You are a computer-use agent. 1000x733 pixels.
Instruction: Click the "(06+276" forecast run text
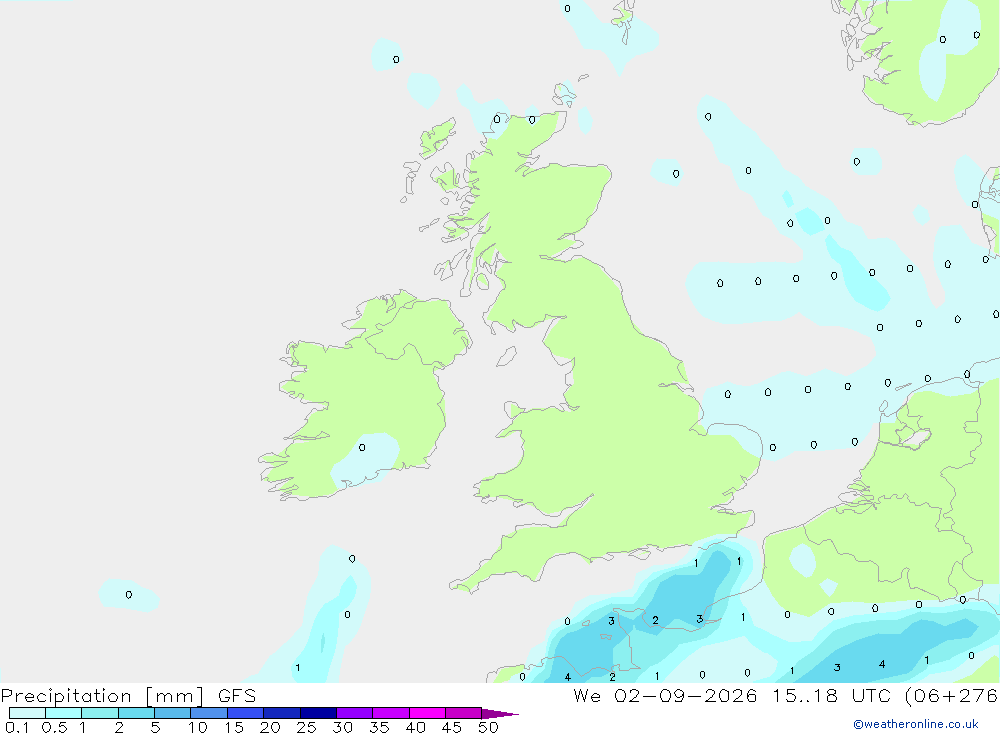tap(952, 695)
